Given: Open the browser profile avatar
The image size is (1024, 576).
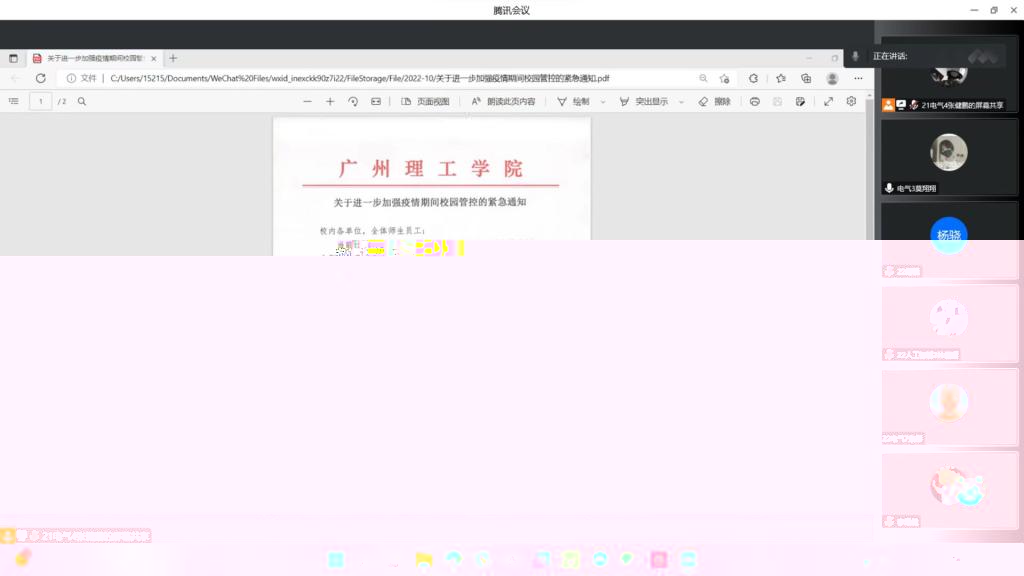Looking at the screenshot, I should (x=832, y=78).
